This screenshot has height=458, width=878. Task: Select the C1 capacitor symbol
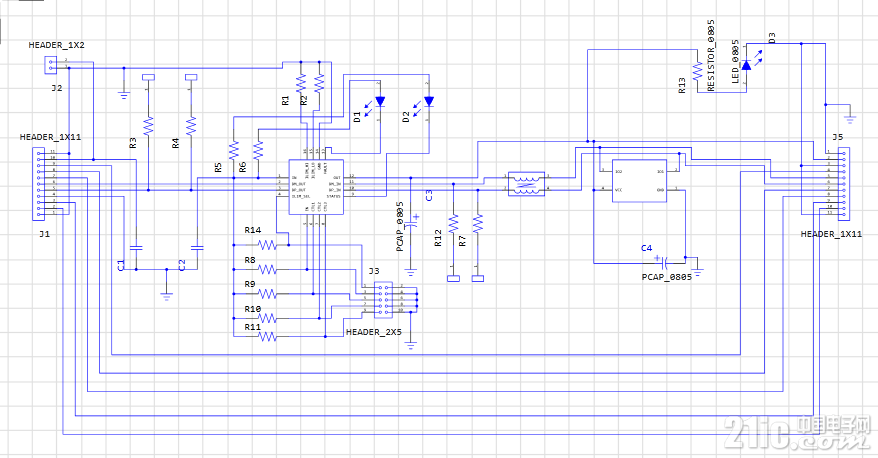[136, 247]
